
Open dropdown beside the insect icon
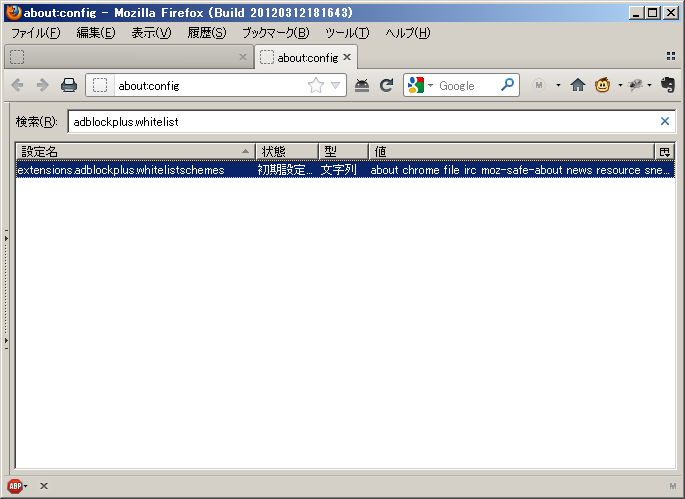coord(649,85)
